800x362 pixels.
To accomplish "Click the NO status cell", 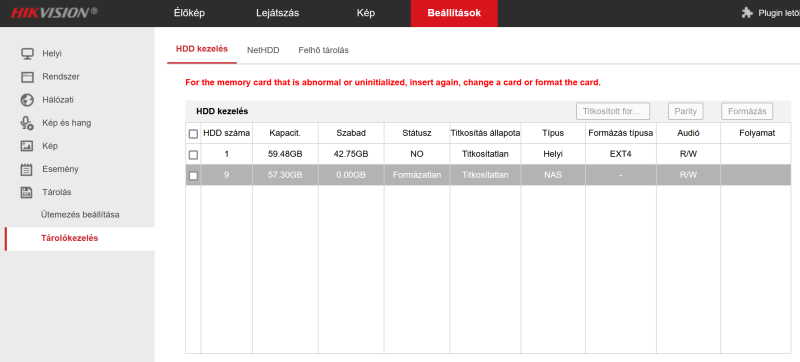I will [x=417, y=154].
